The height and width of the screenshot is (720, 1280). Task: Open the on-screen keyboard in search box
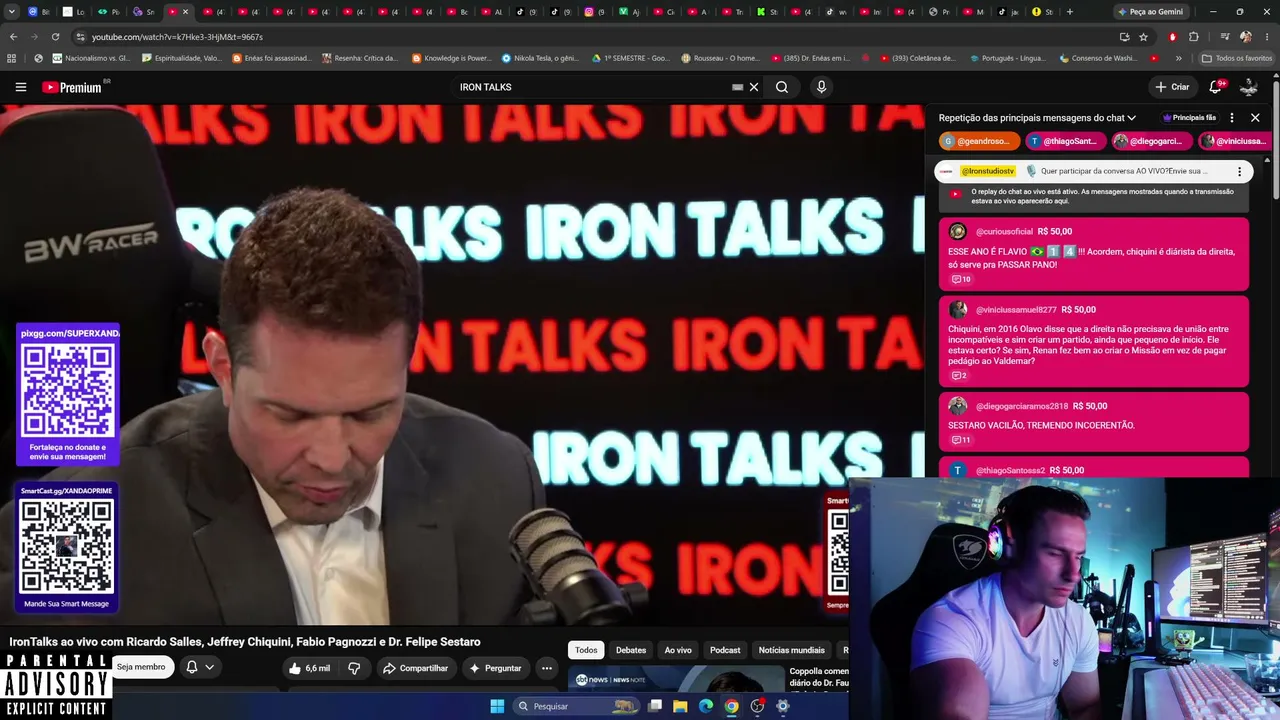tap(738, 87)
